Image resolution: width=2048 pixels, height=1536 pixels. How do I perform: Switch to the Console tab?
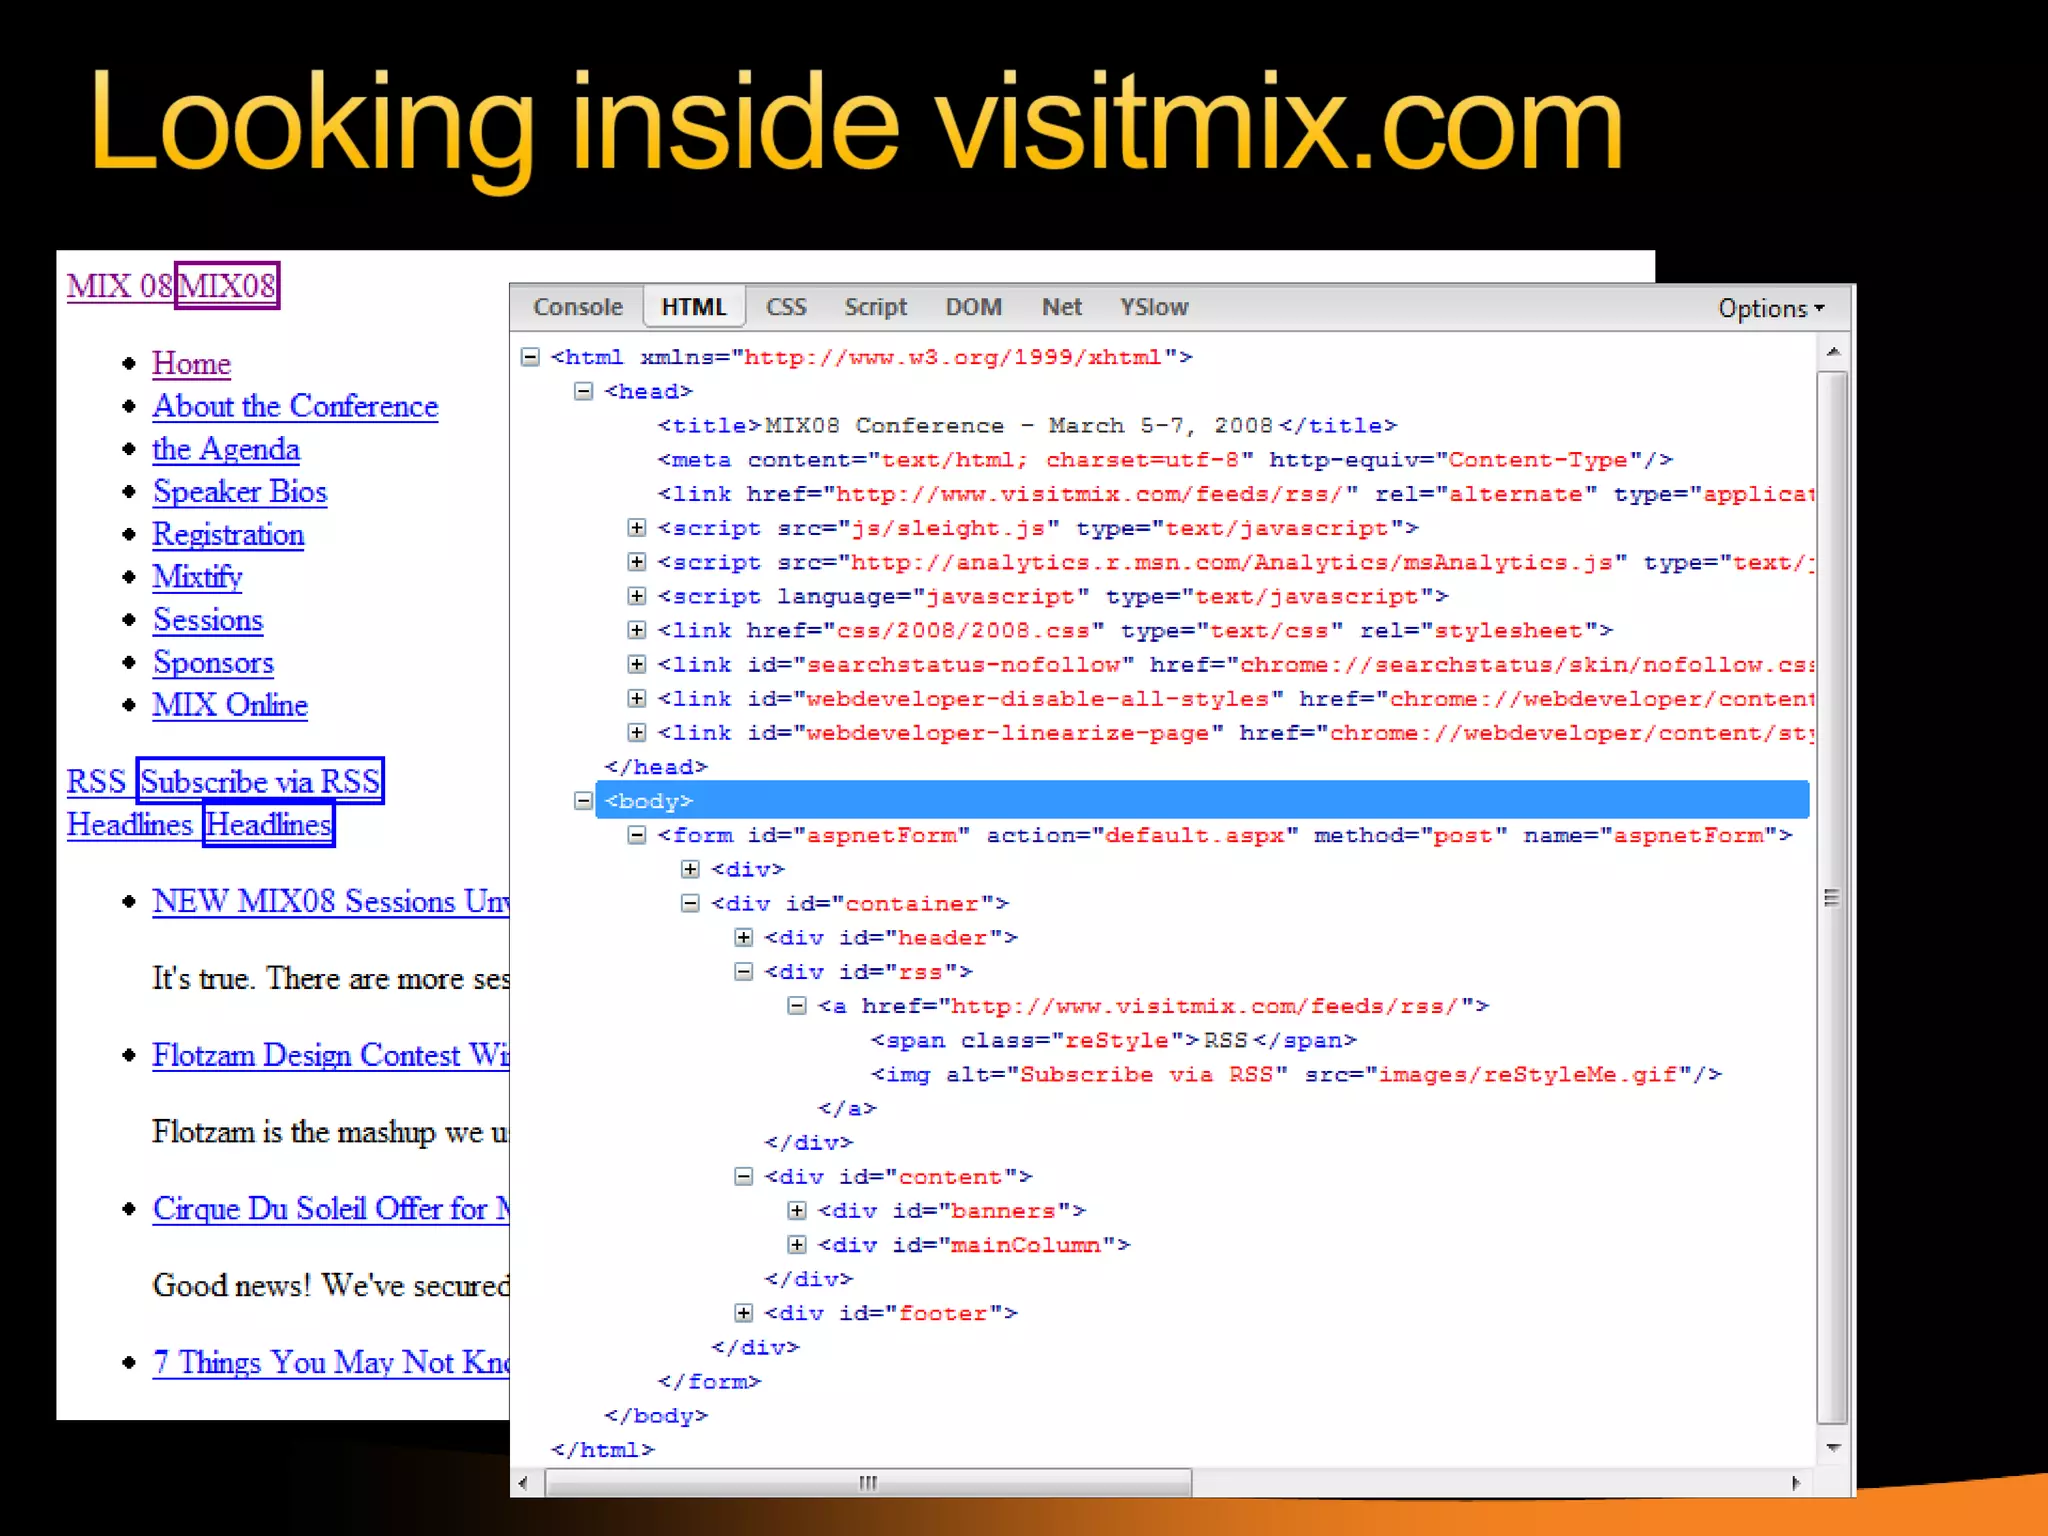(x=578, y=307)
